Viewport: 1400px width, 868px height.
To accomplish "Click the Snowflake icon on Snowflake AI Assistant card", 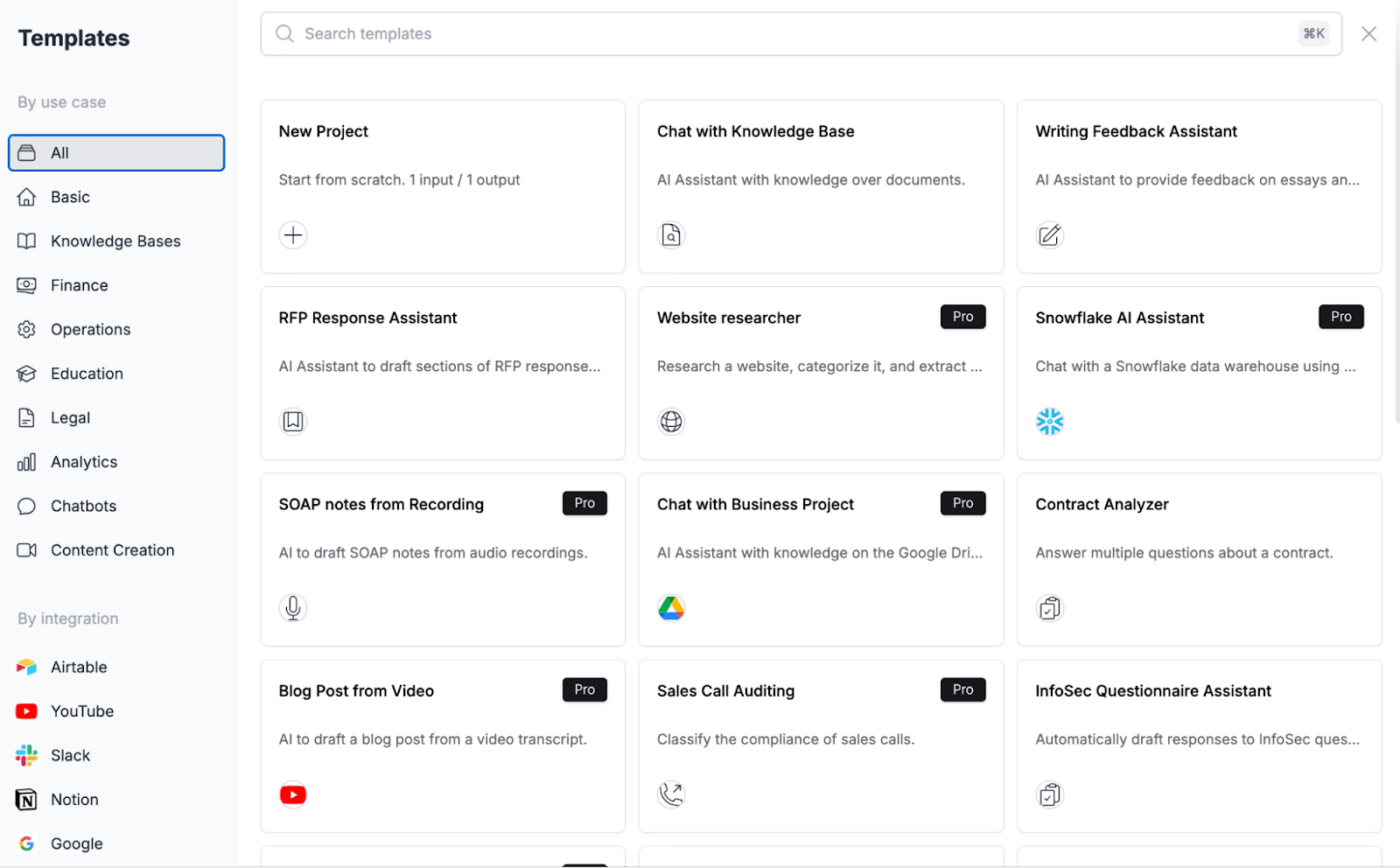I will 1051,421.
